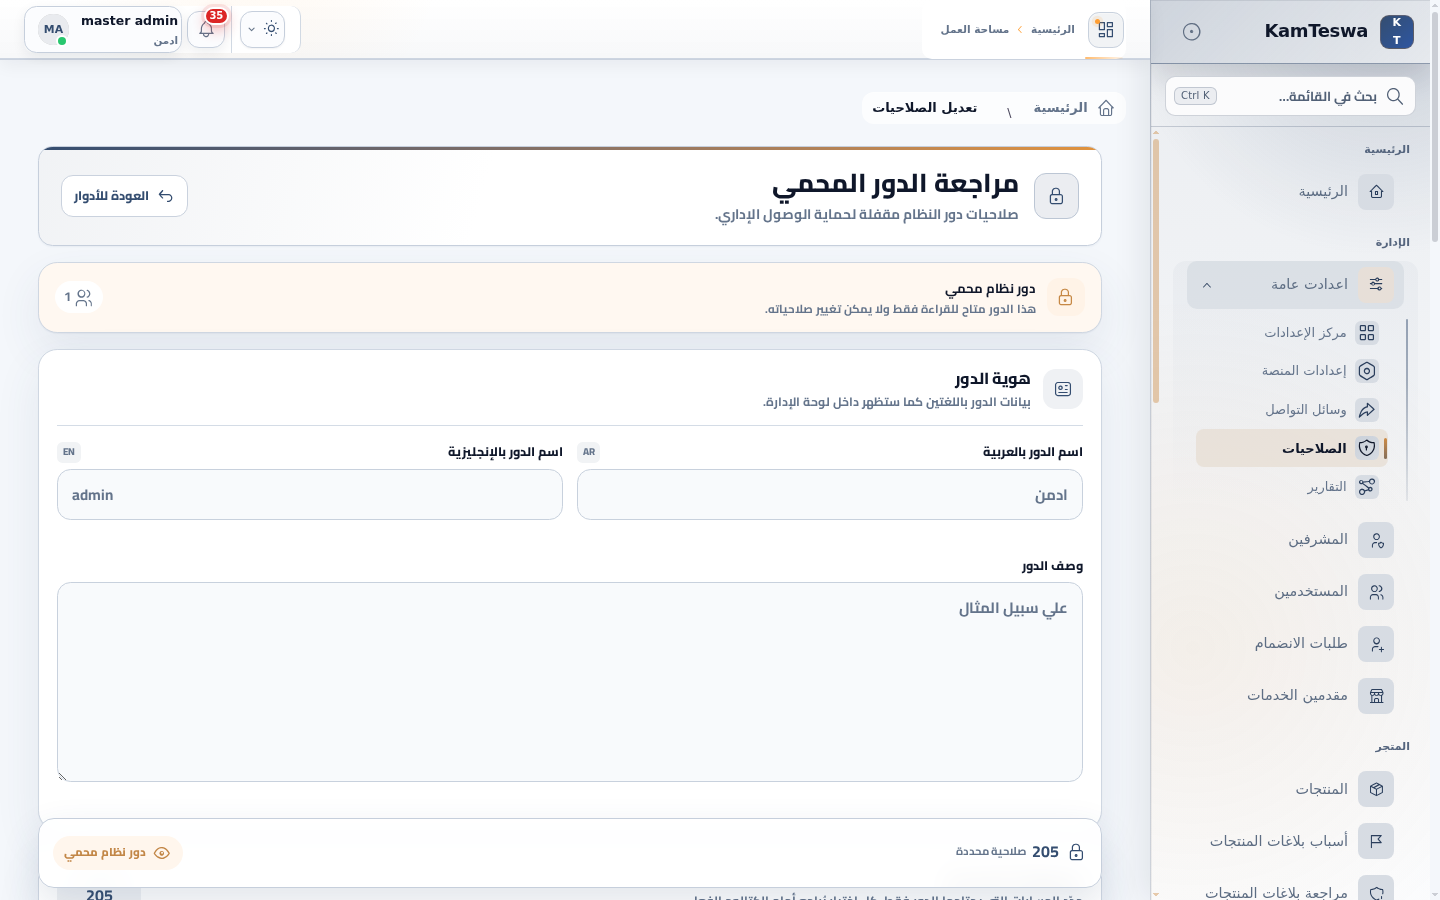Click the add-user icon of طلبات الانضمام
Screen dimensions: 1440x900
[x=1376, y=644]
